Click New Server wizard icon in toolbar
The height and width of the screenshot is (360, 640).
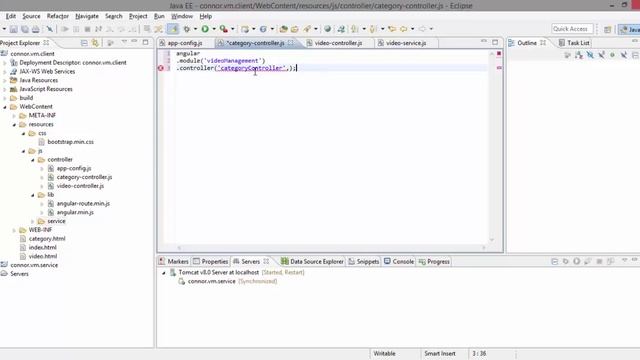pos(244,29)
